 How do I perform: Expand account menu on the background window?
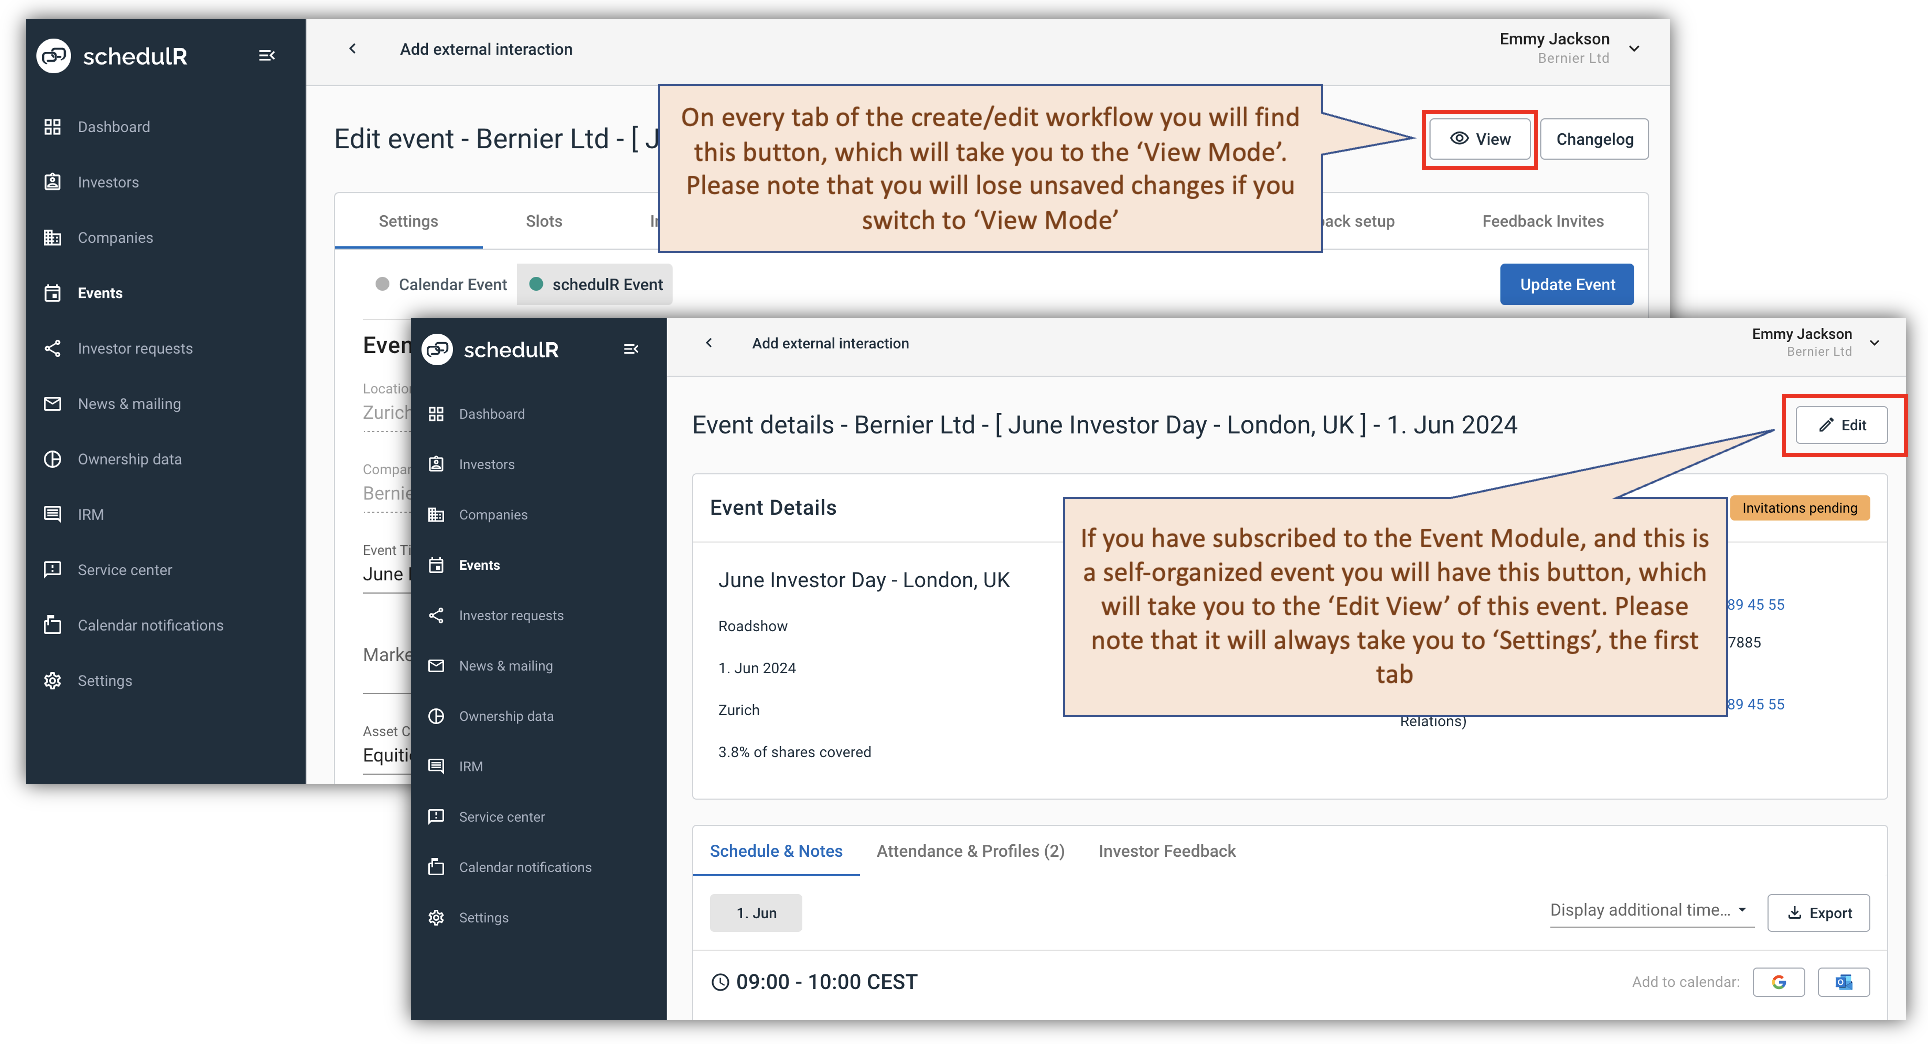[x=1634, y=48]
